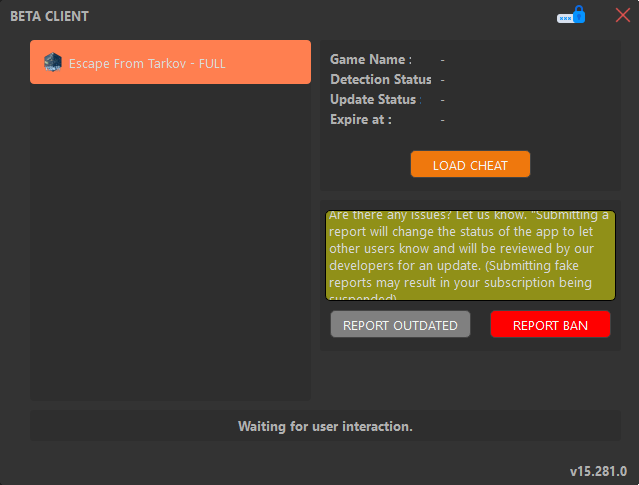Click the Update Status value dash

click(x=442, y=100)
